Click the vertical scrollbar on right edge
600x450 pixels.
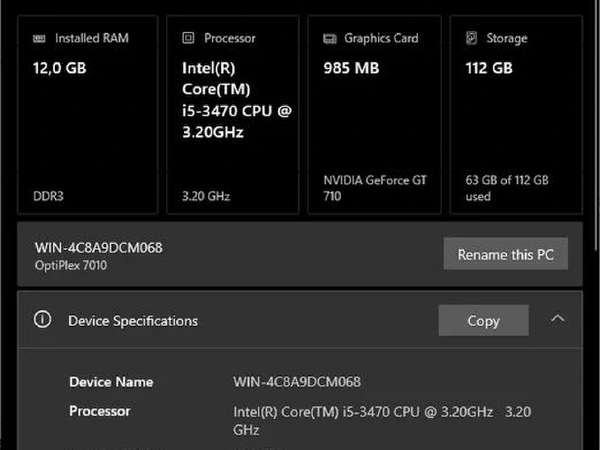pyautogui.click(x=597, y=126)
